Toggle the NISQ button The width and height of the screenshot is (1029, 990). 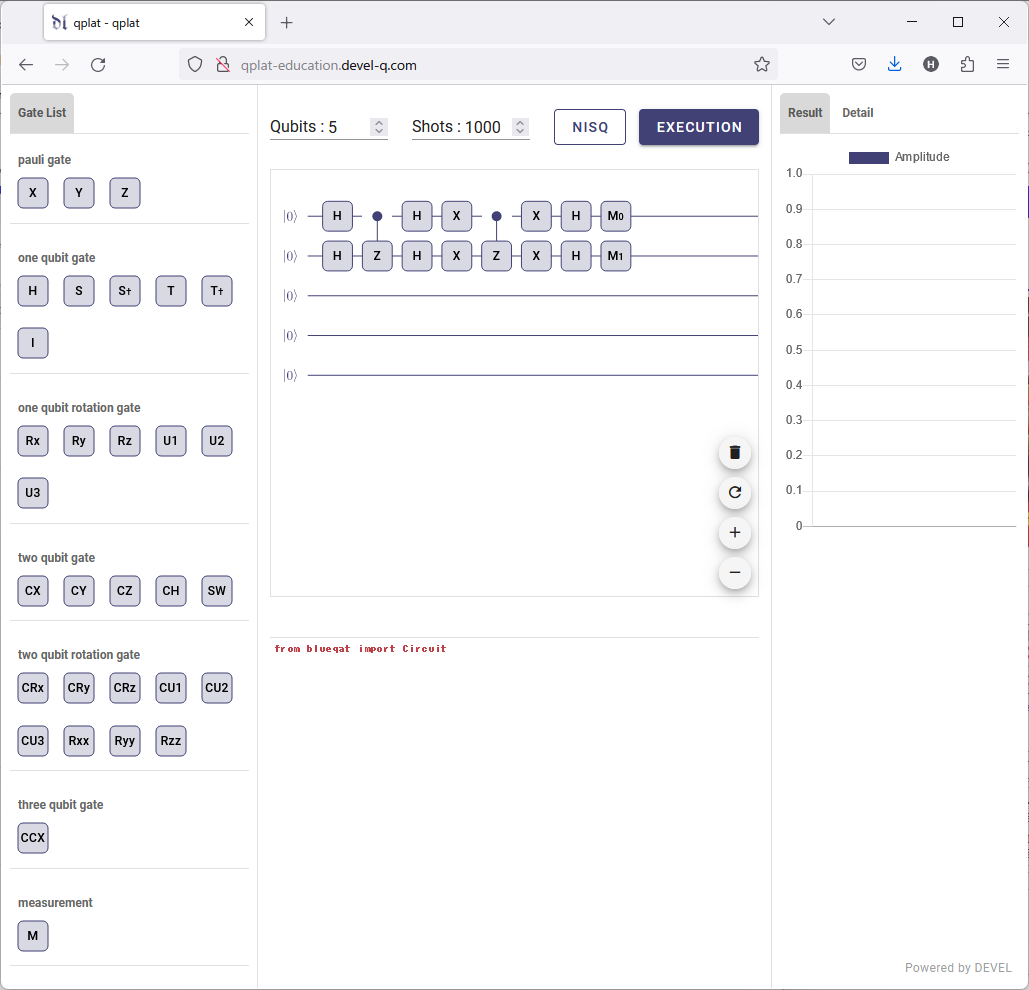click(x=590, y=127)
